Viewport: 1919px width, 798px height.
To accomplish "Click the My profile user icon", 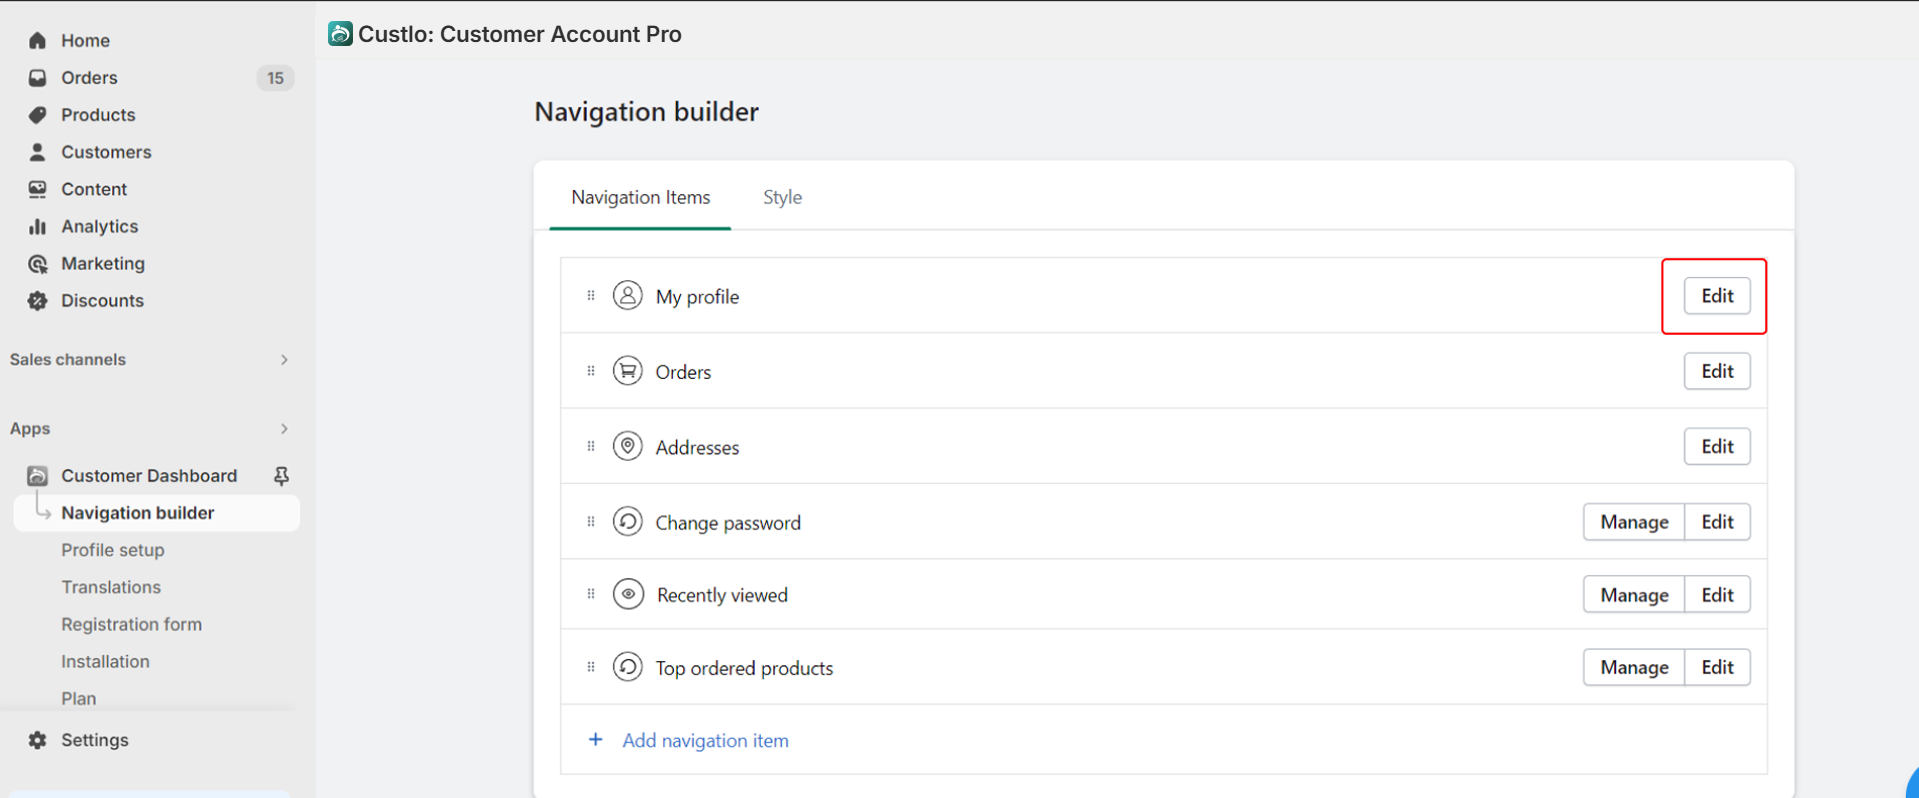I will pyautogui.click(x=628, y=296).
